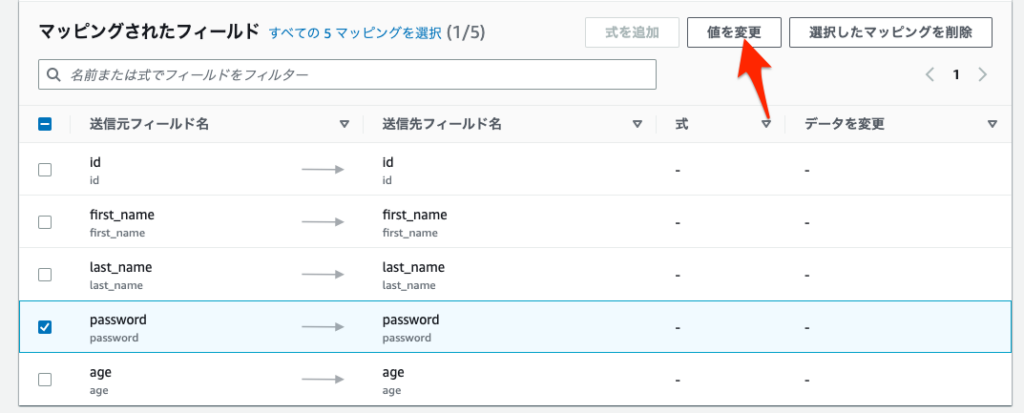The width and height of the screenshot is (1024, 413).
Task: Toggle the select-all header checkbox
Action: (45, 124)
